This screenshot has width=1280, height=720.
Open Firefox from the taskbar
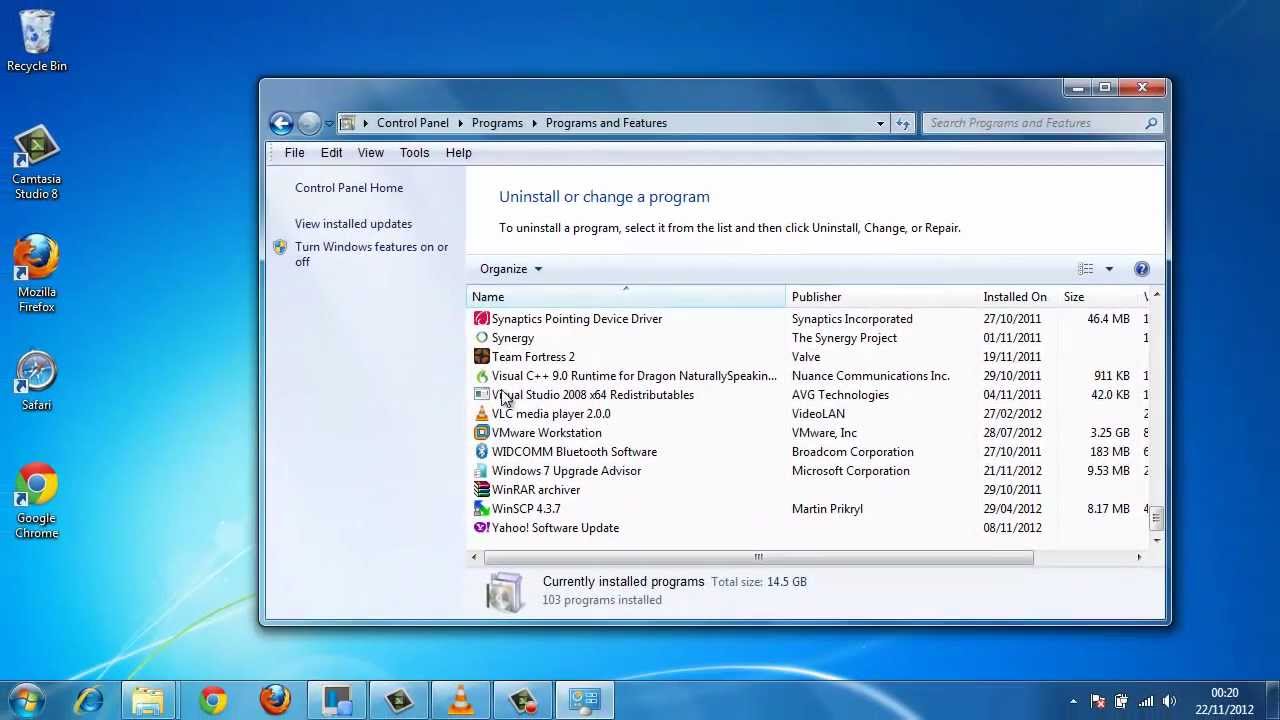274,700
